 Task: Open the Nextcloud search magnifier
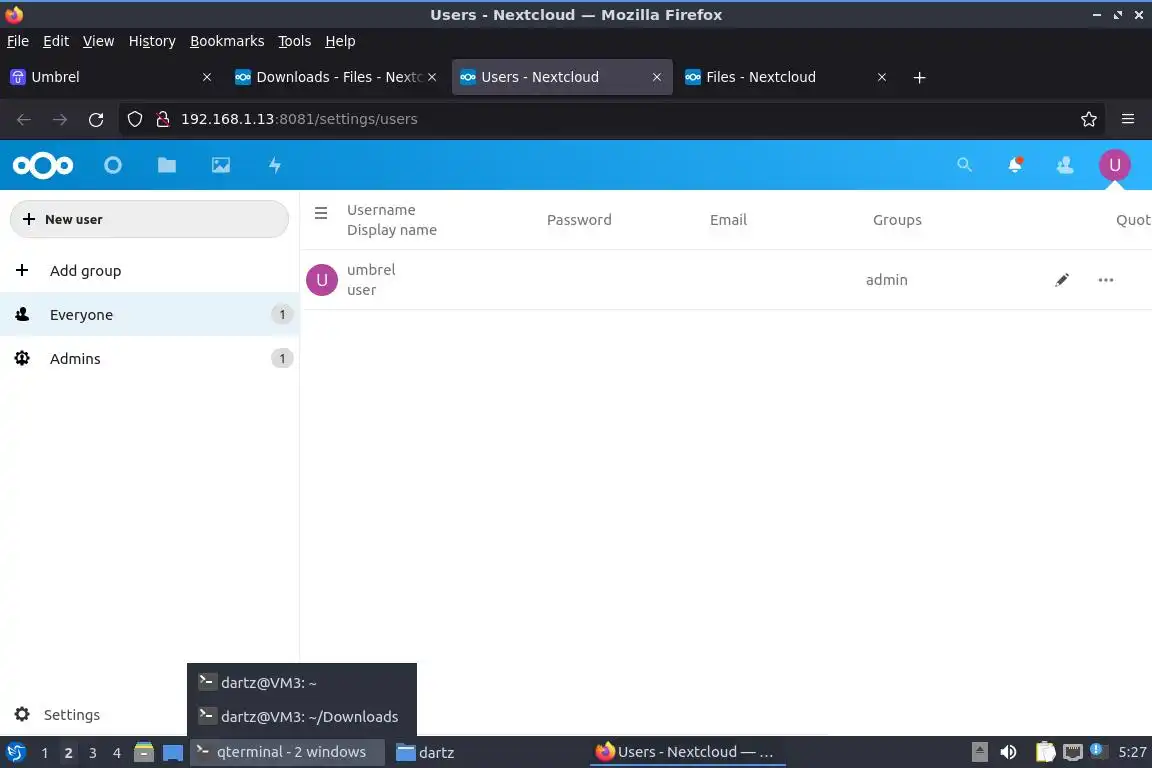click(x=964, y=165)
